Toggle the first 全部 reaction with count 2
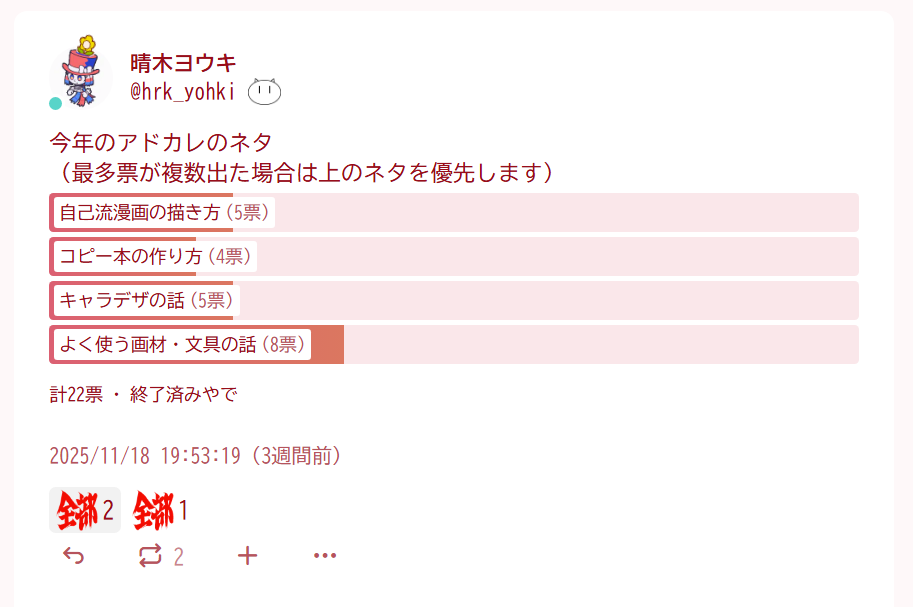 click(85, 511)
